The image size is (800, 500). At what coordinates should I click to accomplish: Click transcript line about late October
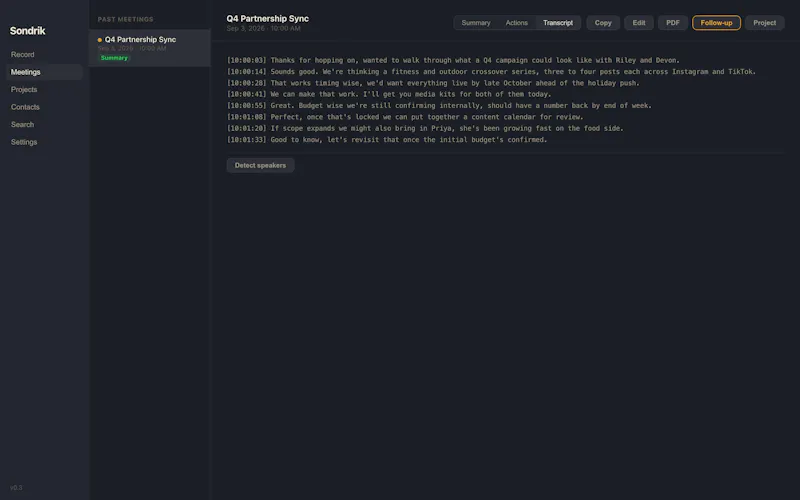[433, 83]
